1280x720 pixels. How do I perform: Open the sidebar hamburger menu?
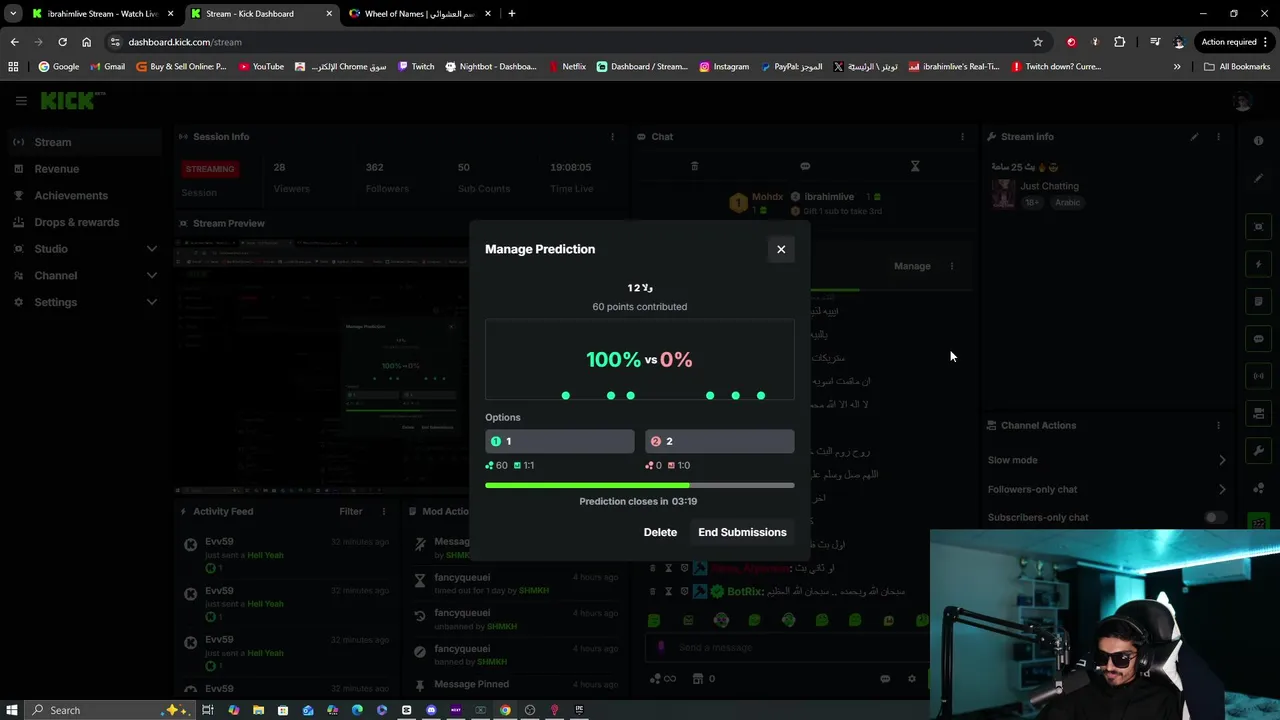coord(21,101)
